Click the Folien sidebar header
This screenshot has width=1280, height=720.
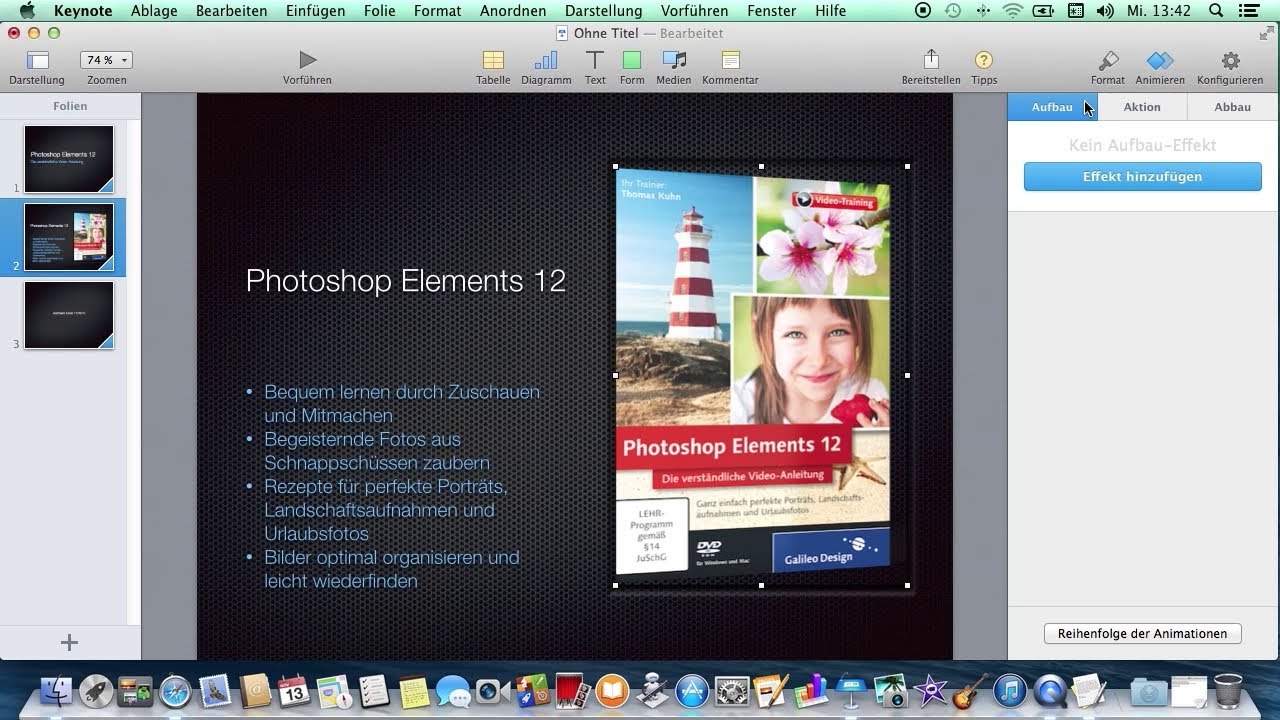coord(70,106)
